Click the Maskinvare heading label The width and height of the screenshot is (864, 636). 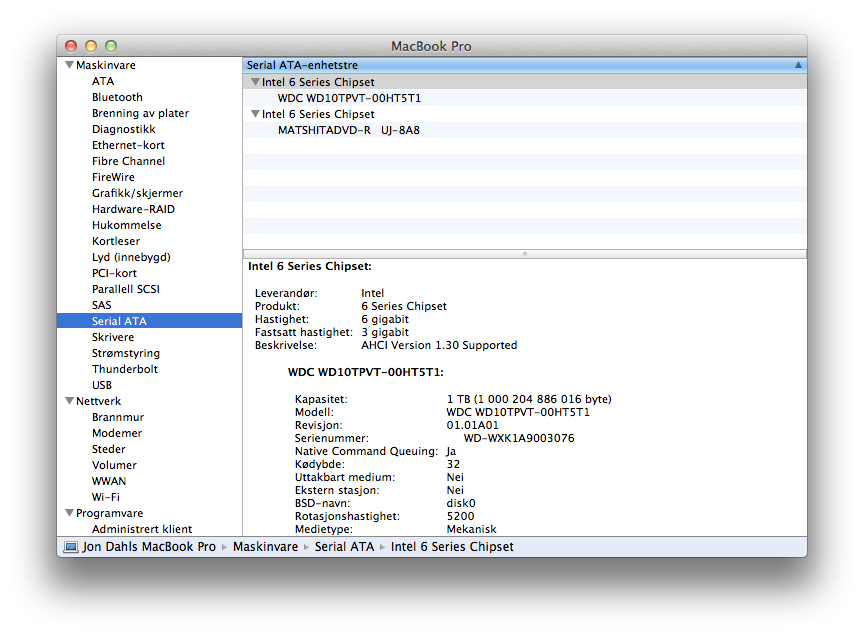106,65
